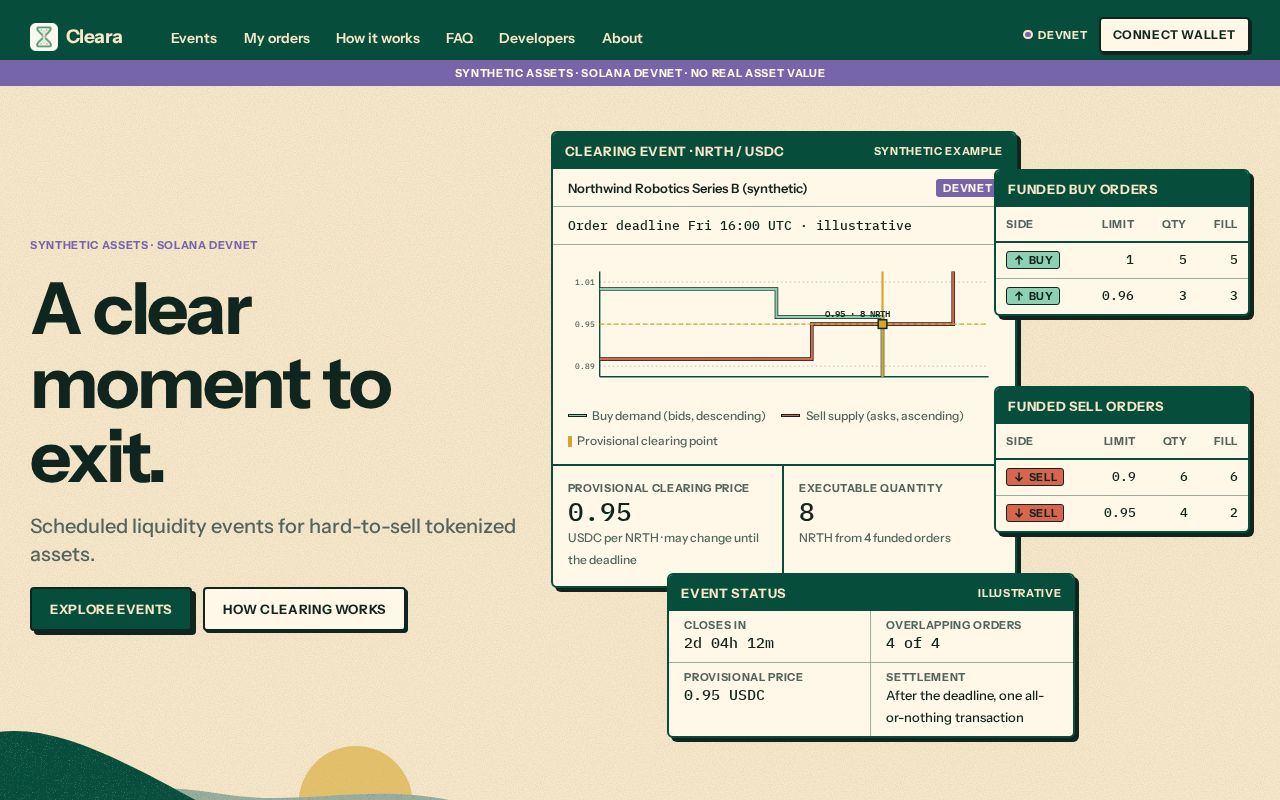Click the 0.96 limit cell in buy orders
1280x800 pixels.
[1118, 296]
